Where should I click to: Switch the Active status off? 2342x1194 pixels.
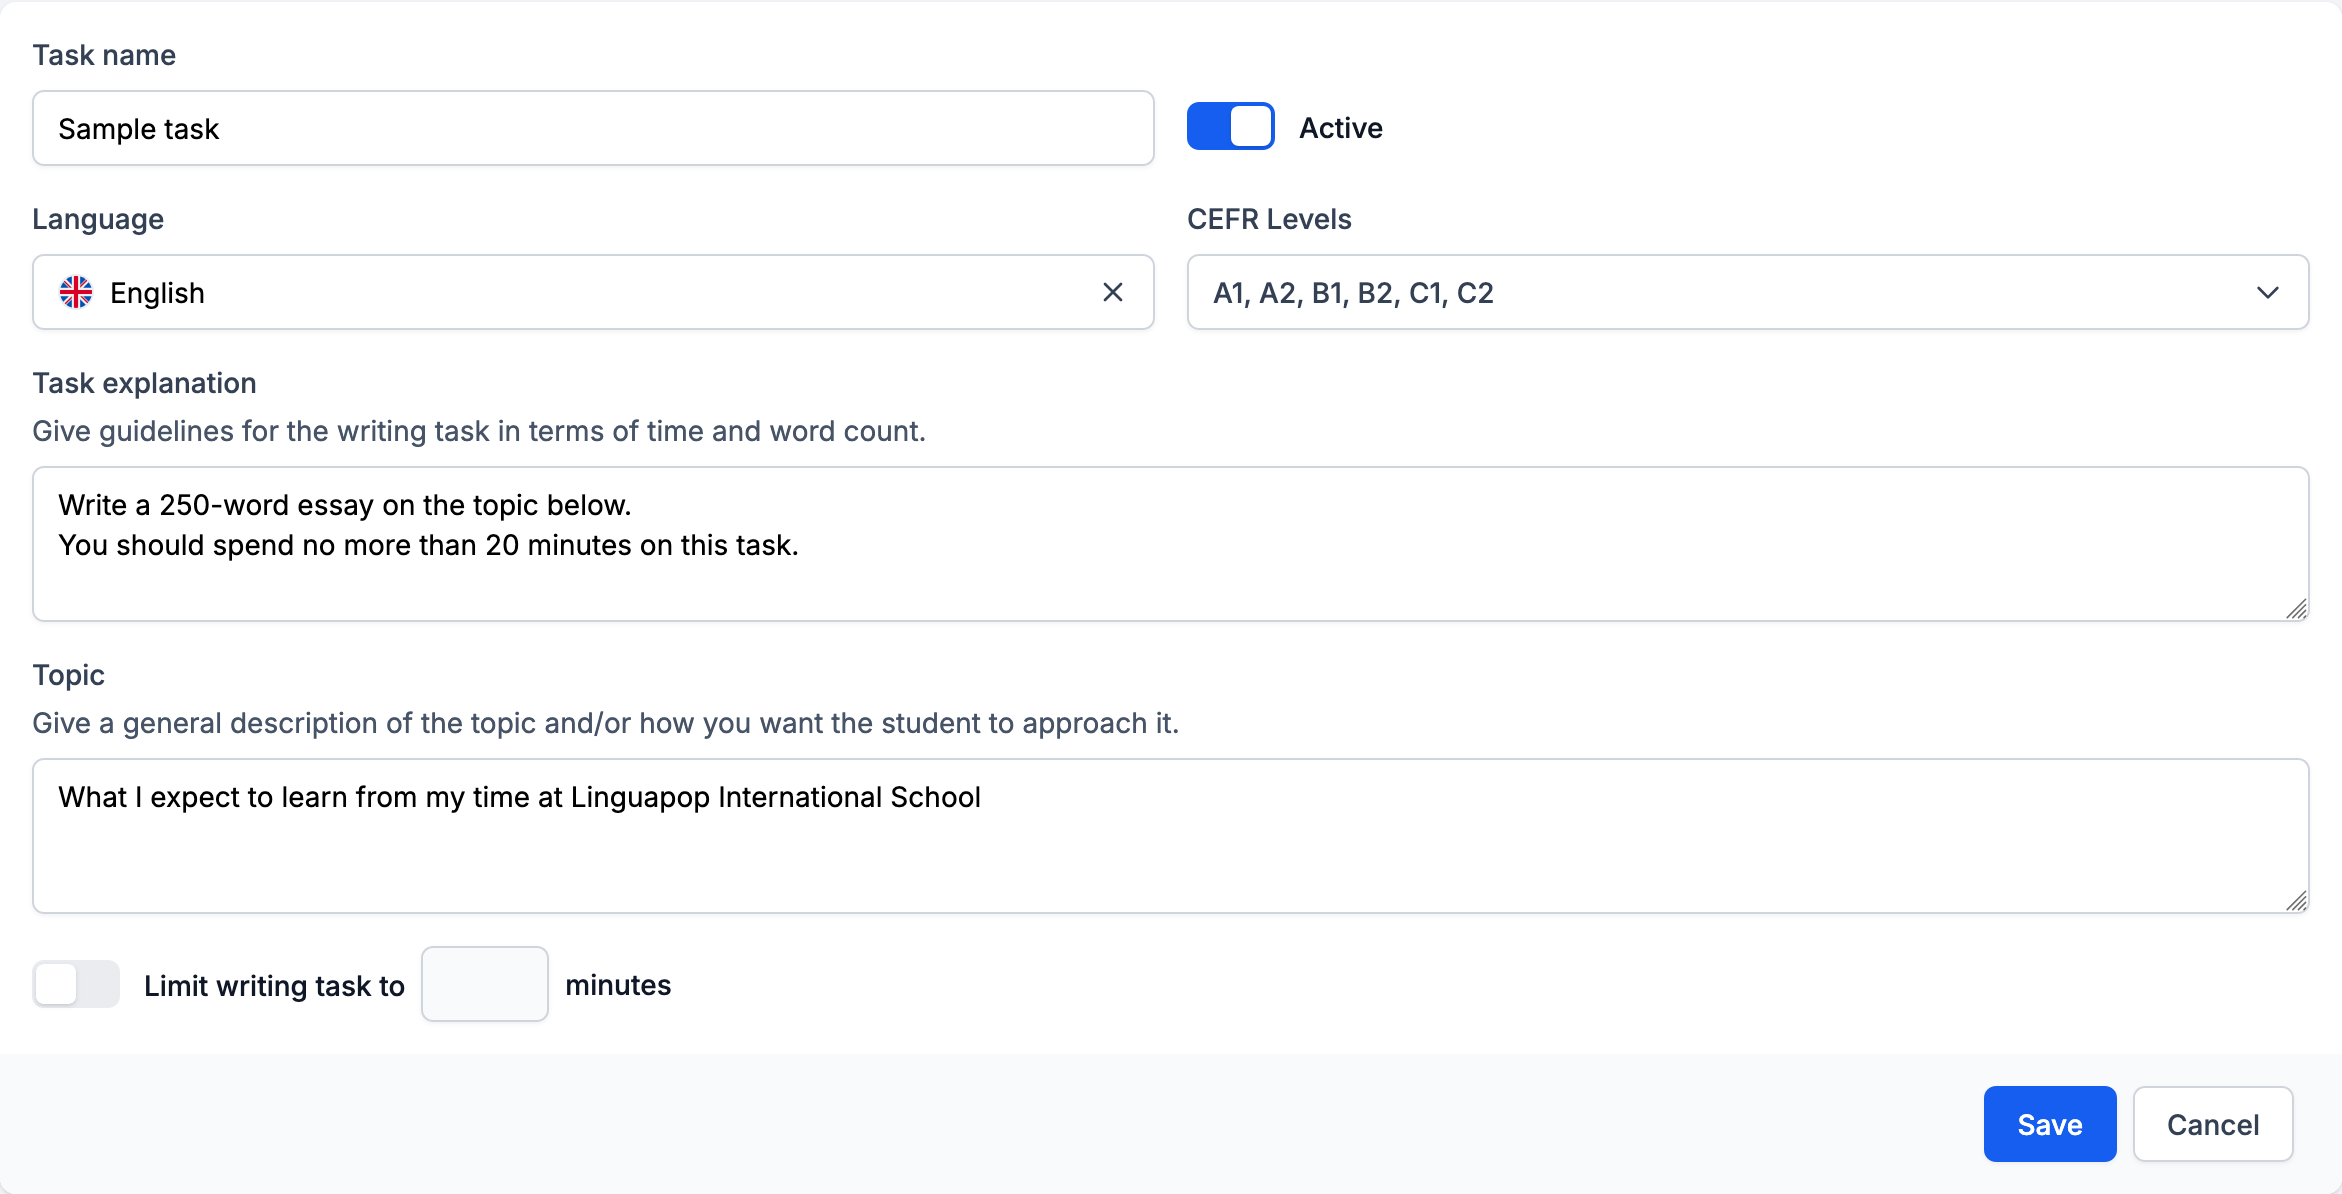point(1229,126)
